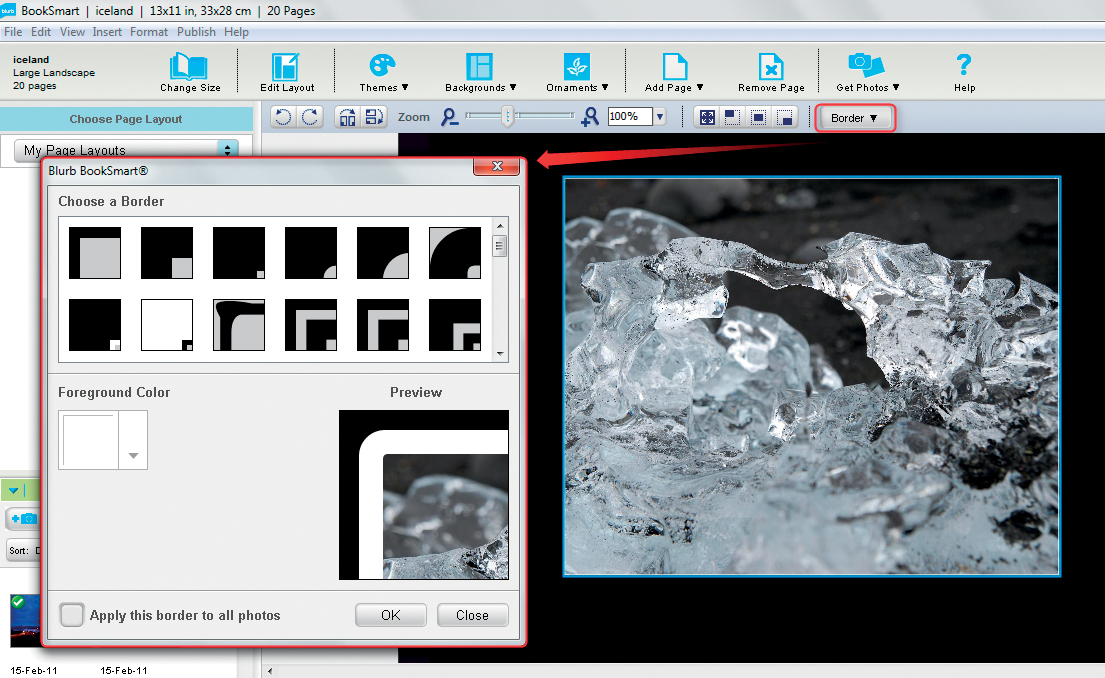Rotate photo counterclockwise with left rotate icon
Screen dimensions: 1105x678
(x=283, y=117)
